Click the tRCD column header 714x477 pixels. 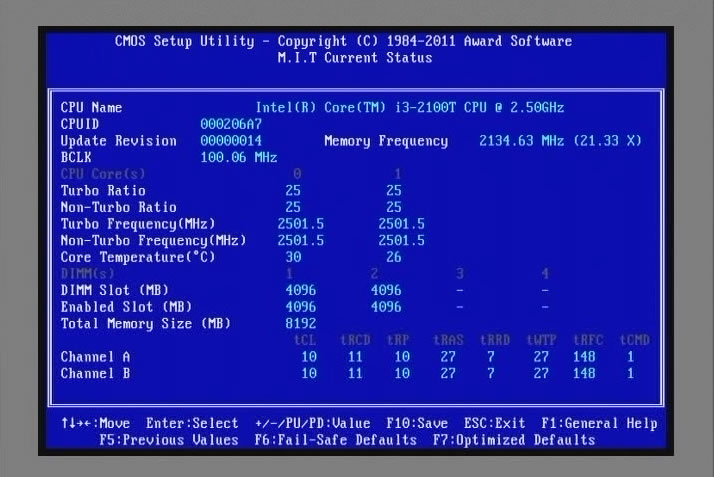(x=355, y=340)
